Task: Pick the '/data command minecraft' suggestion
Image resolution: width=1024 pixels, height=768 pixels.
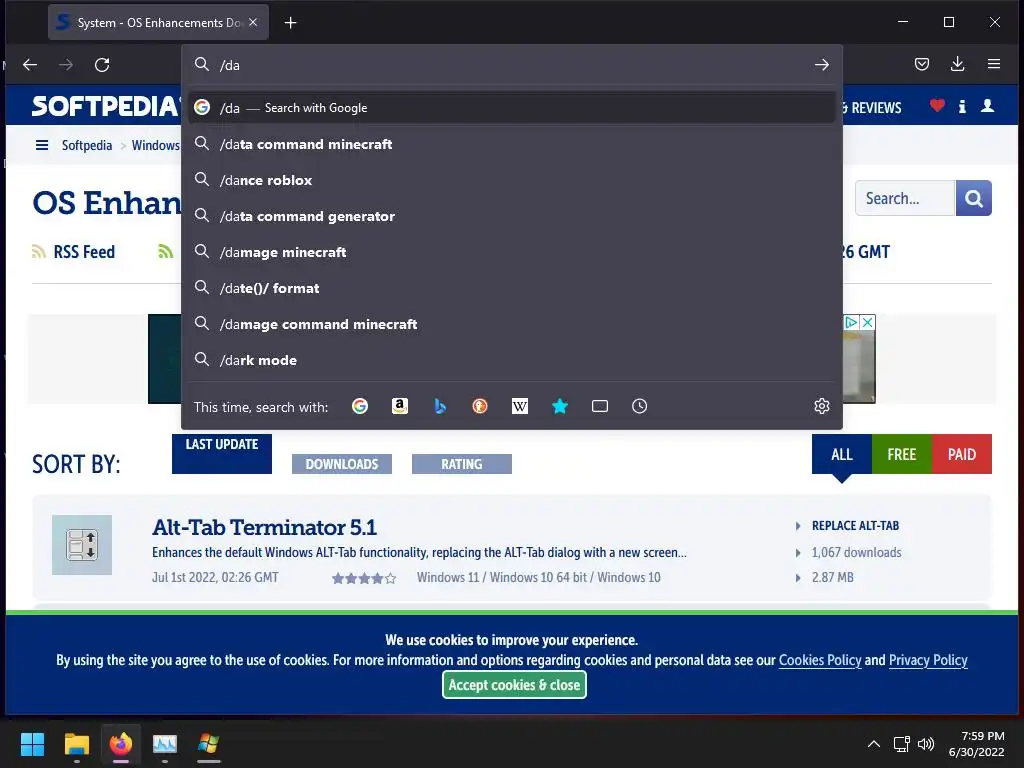Action: [512, 144]
